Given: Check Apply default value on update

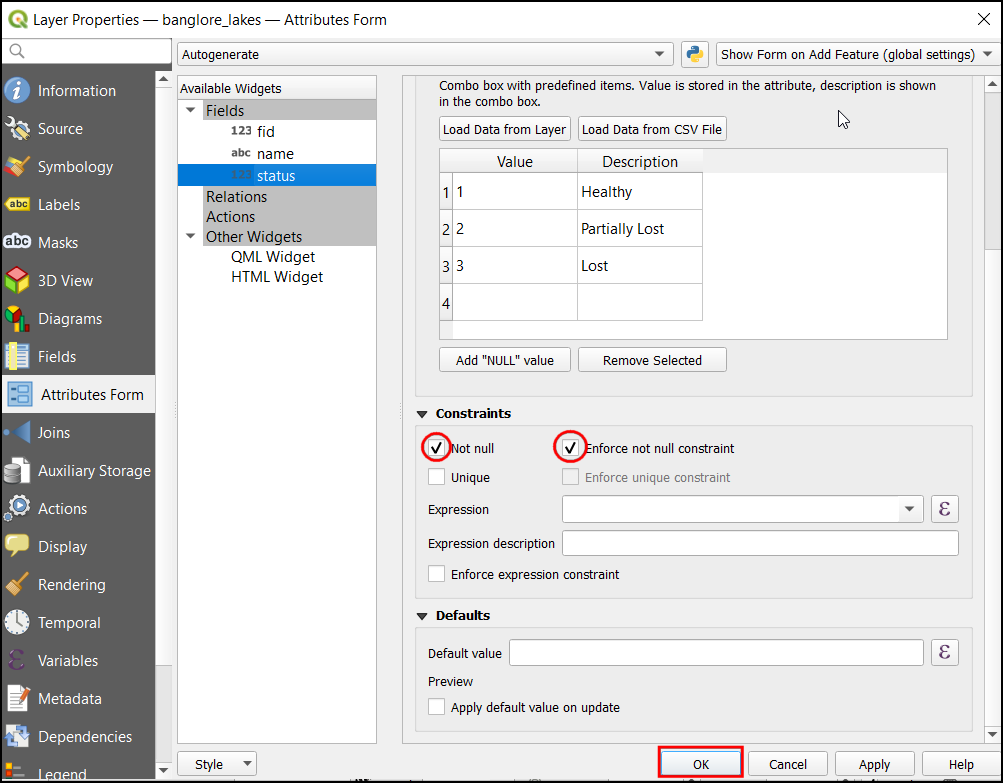Looking at the screenshot, I should (436, 707).
